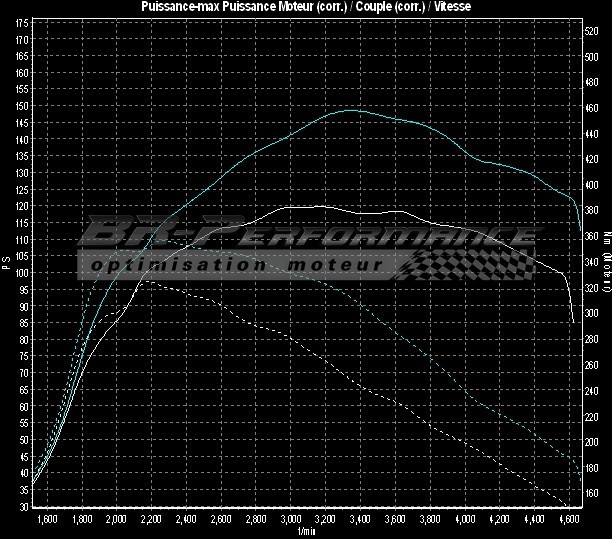Click the 175 value on left axis
This screenshot has width=612, height=539.
click(22, 22)
